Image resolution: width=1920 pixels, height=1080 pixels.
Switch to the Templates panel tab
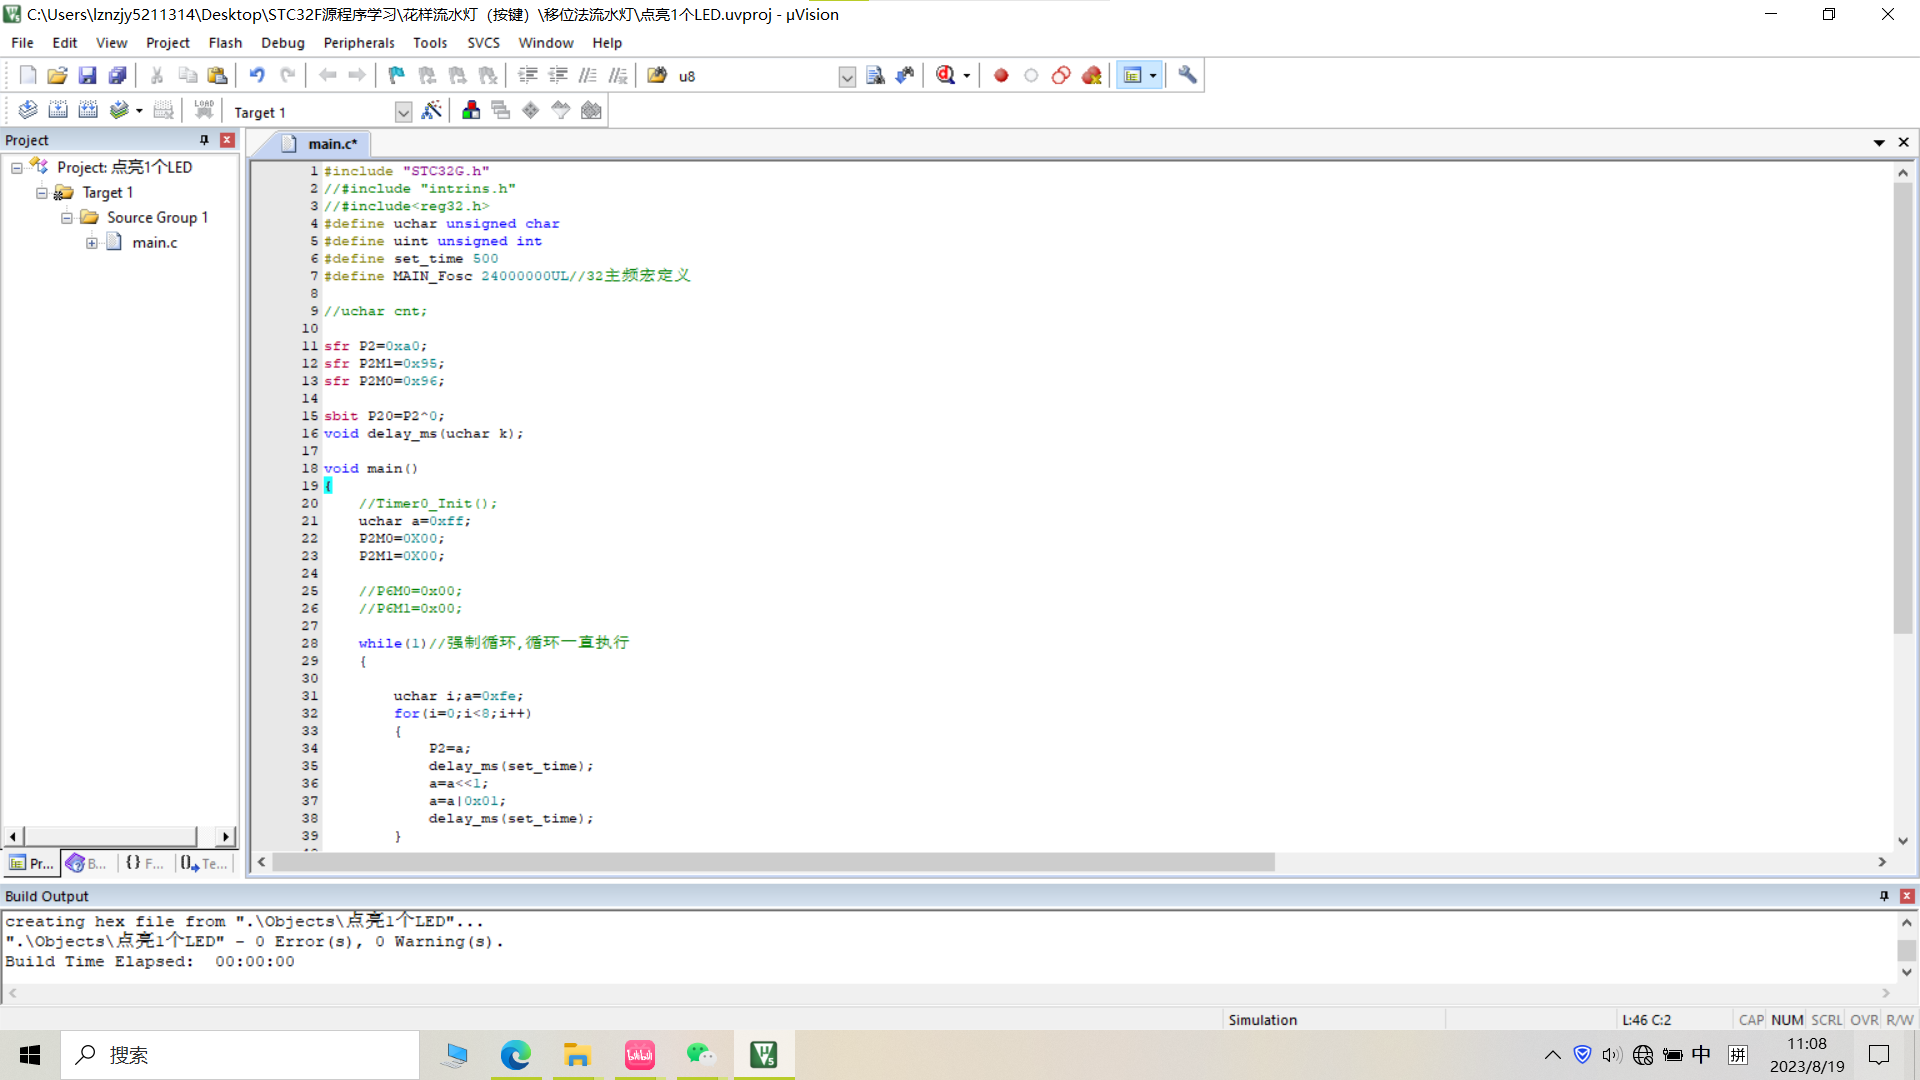point(205,863)
